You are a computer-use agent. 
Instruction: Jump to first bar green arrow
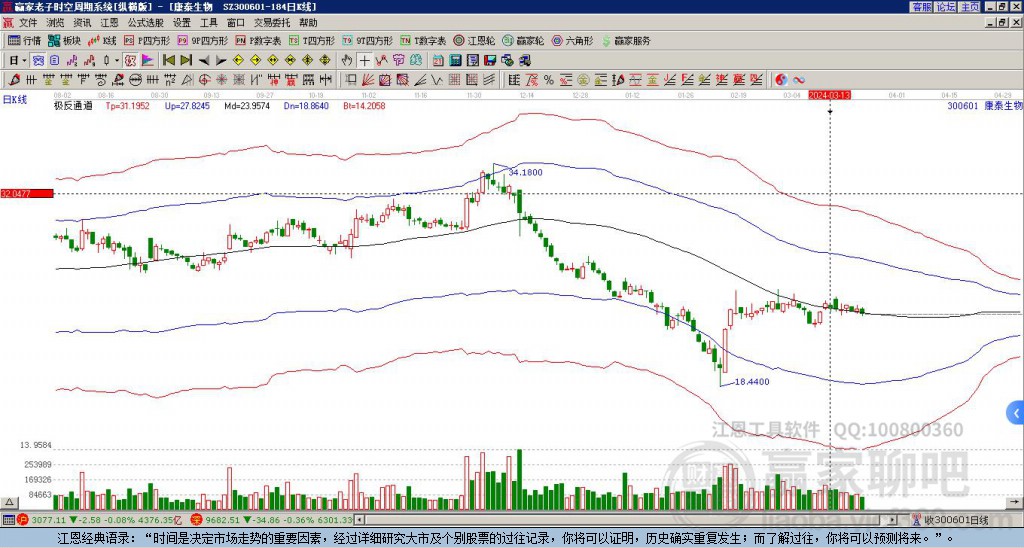pos(169,61)
